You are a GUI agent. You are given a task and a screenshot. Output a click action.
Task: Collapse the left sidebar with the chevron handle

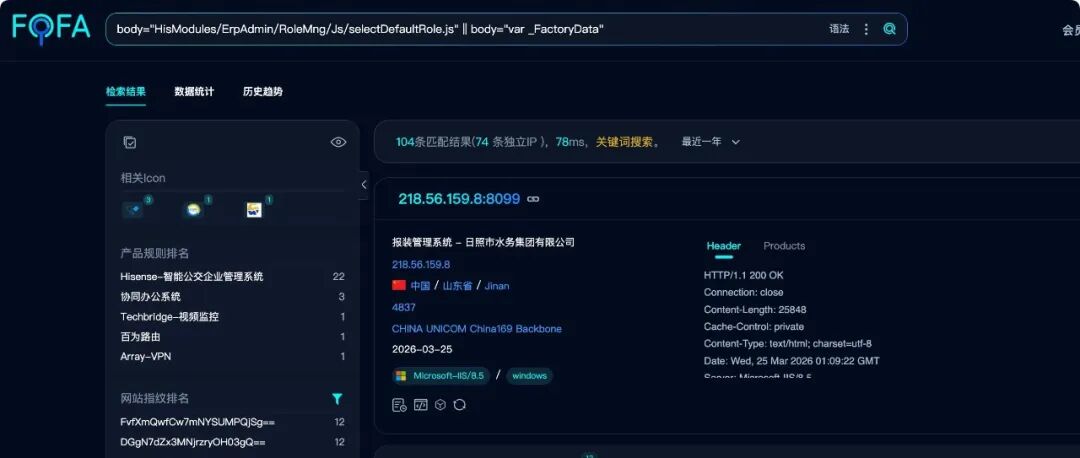364,185
